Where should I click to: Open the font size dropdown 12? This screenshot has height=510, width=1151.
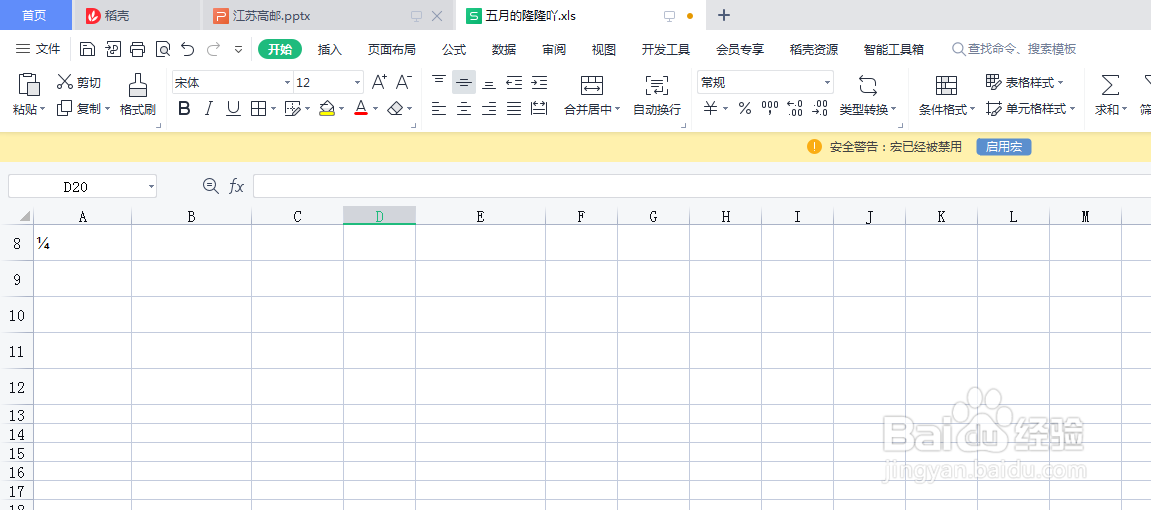pyautogui.click(x=357, y=83)
